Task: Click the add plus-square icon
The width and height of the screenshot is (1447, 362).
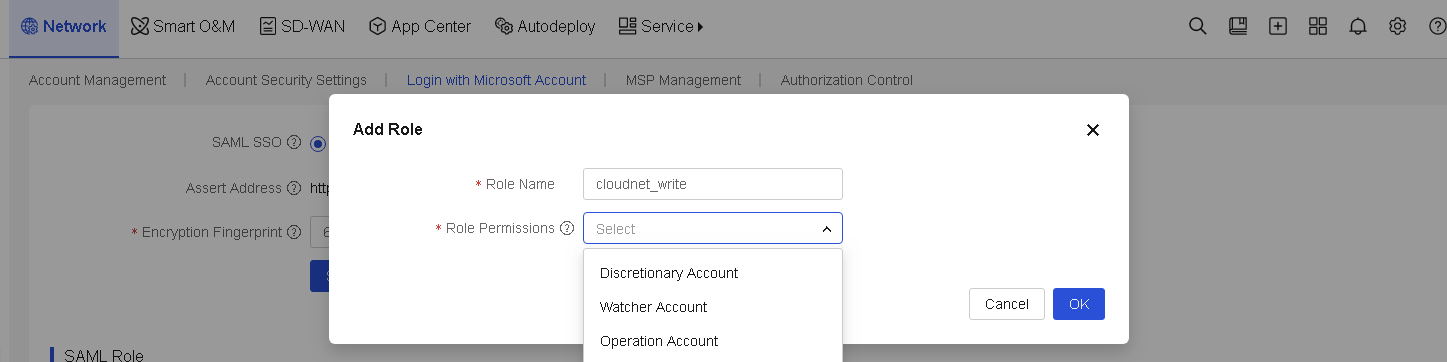Action: pyautogui.click(x=1278, y=27)
